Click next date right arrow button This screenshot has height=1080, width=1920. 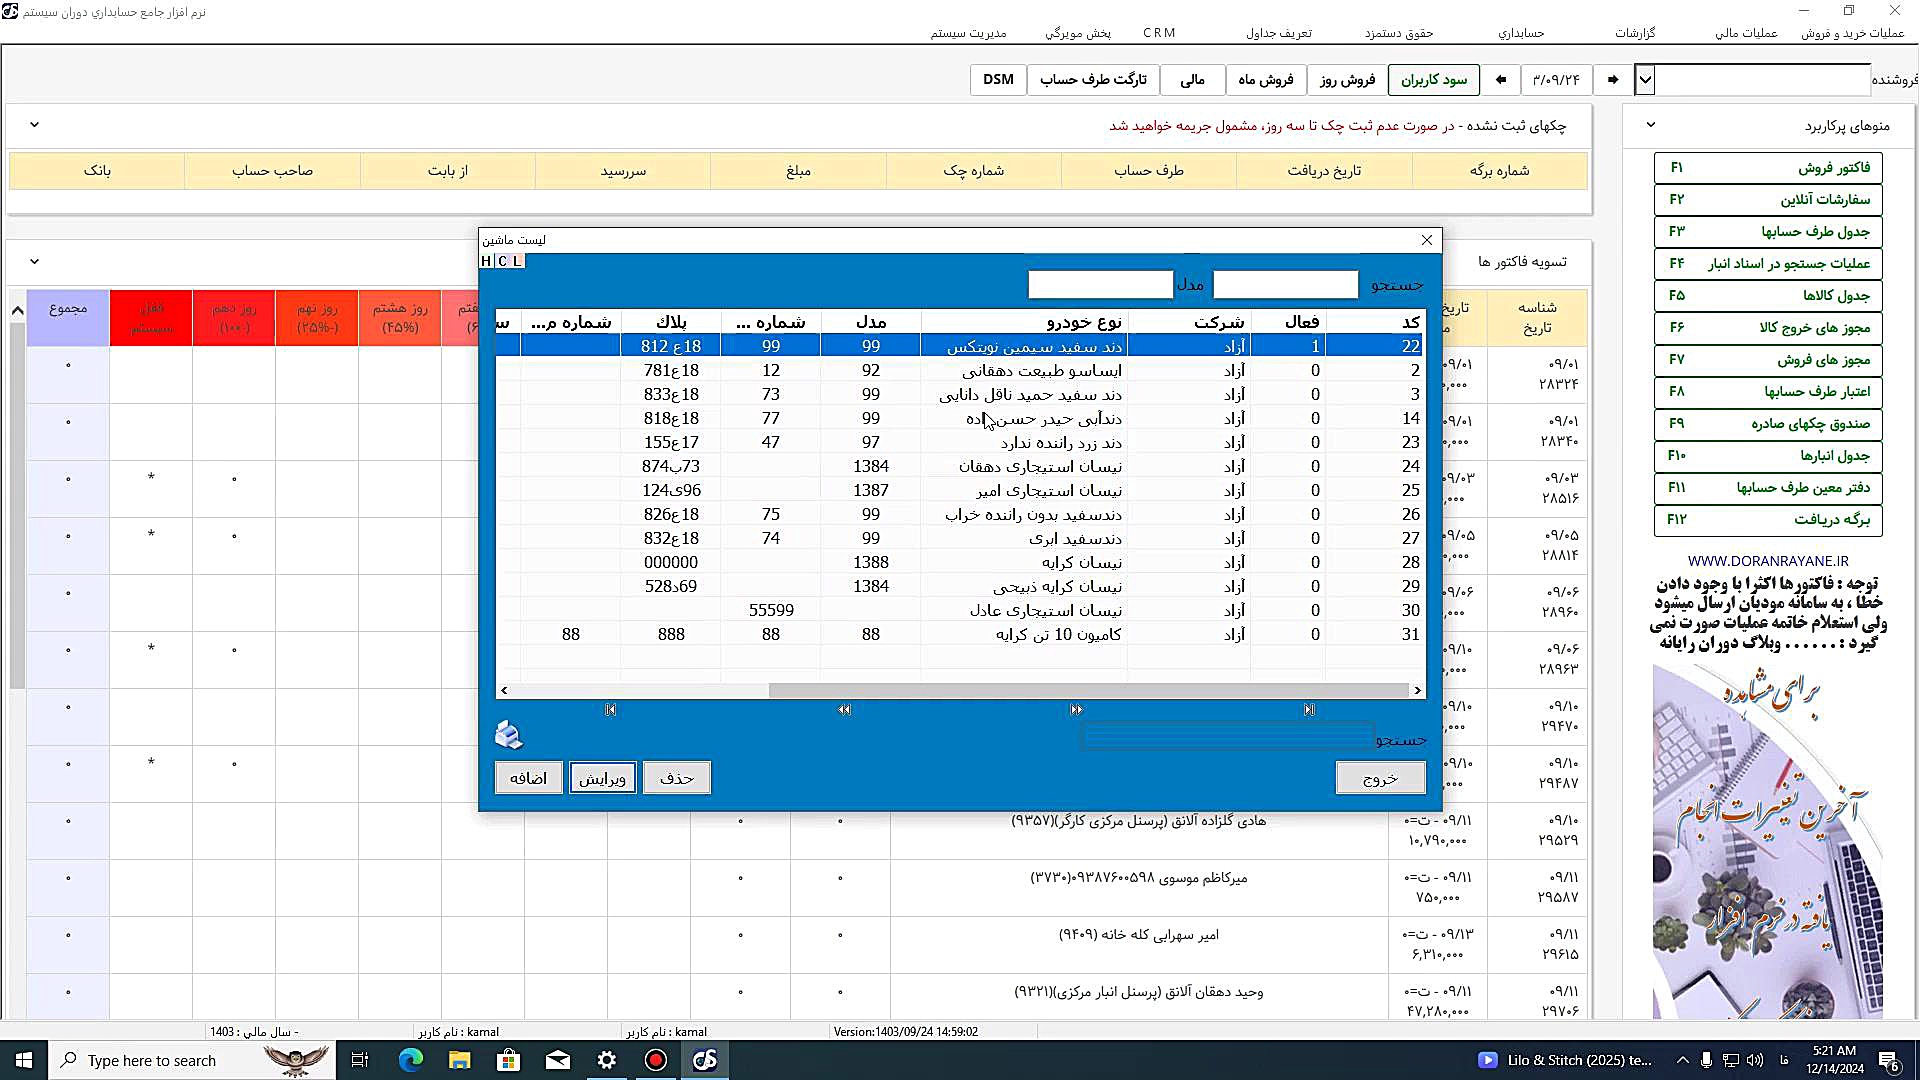coord(1612,80)
